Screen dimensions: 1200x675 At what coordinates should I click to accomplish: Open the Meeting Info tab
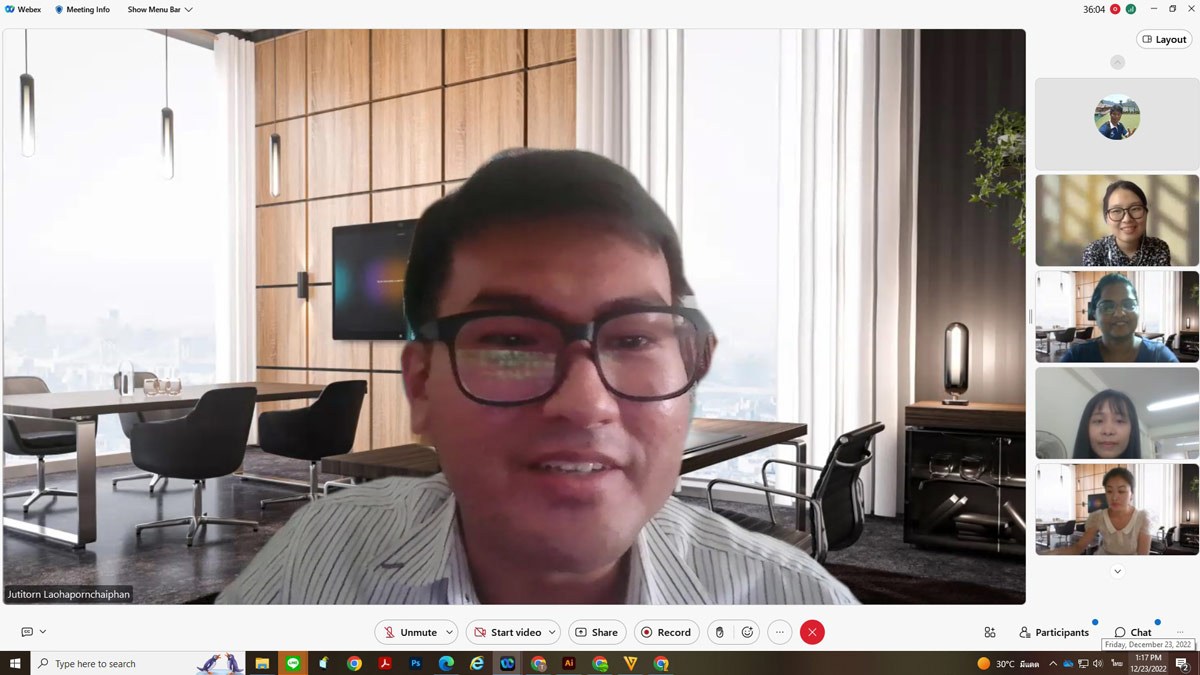(82, 10)
